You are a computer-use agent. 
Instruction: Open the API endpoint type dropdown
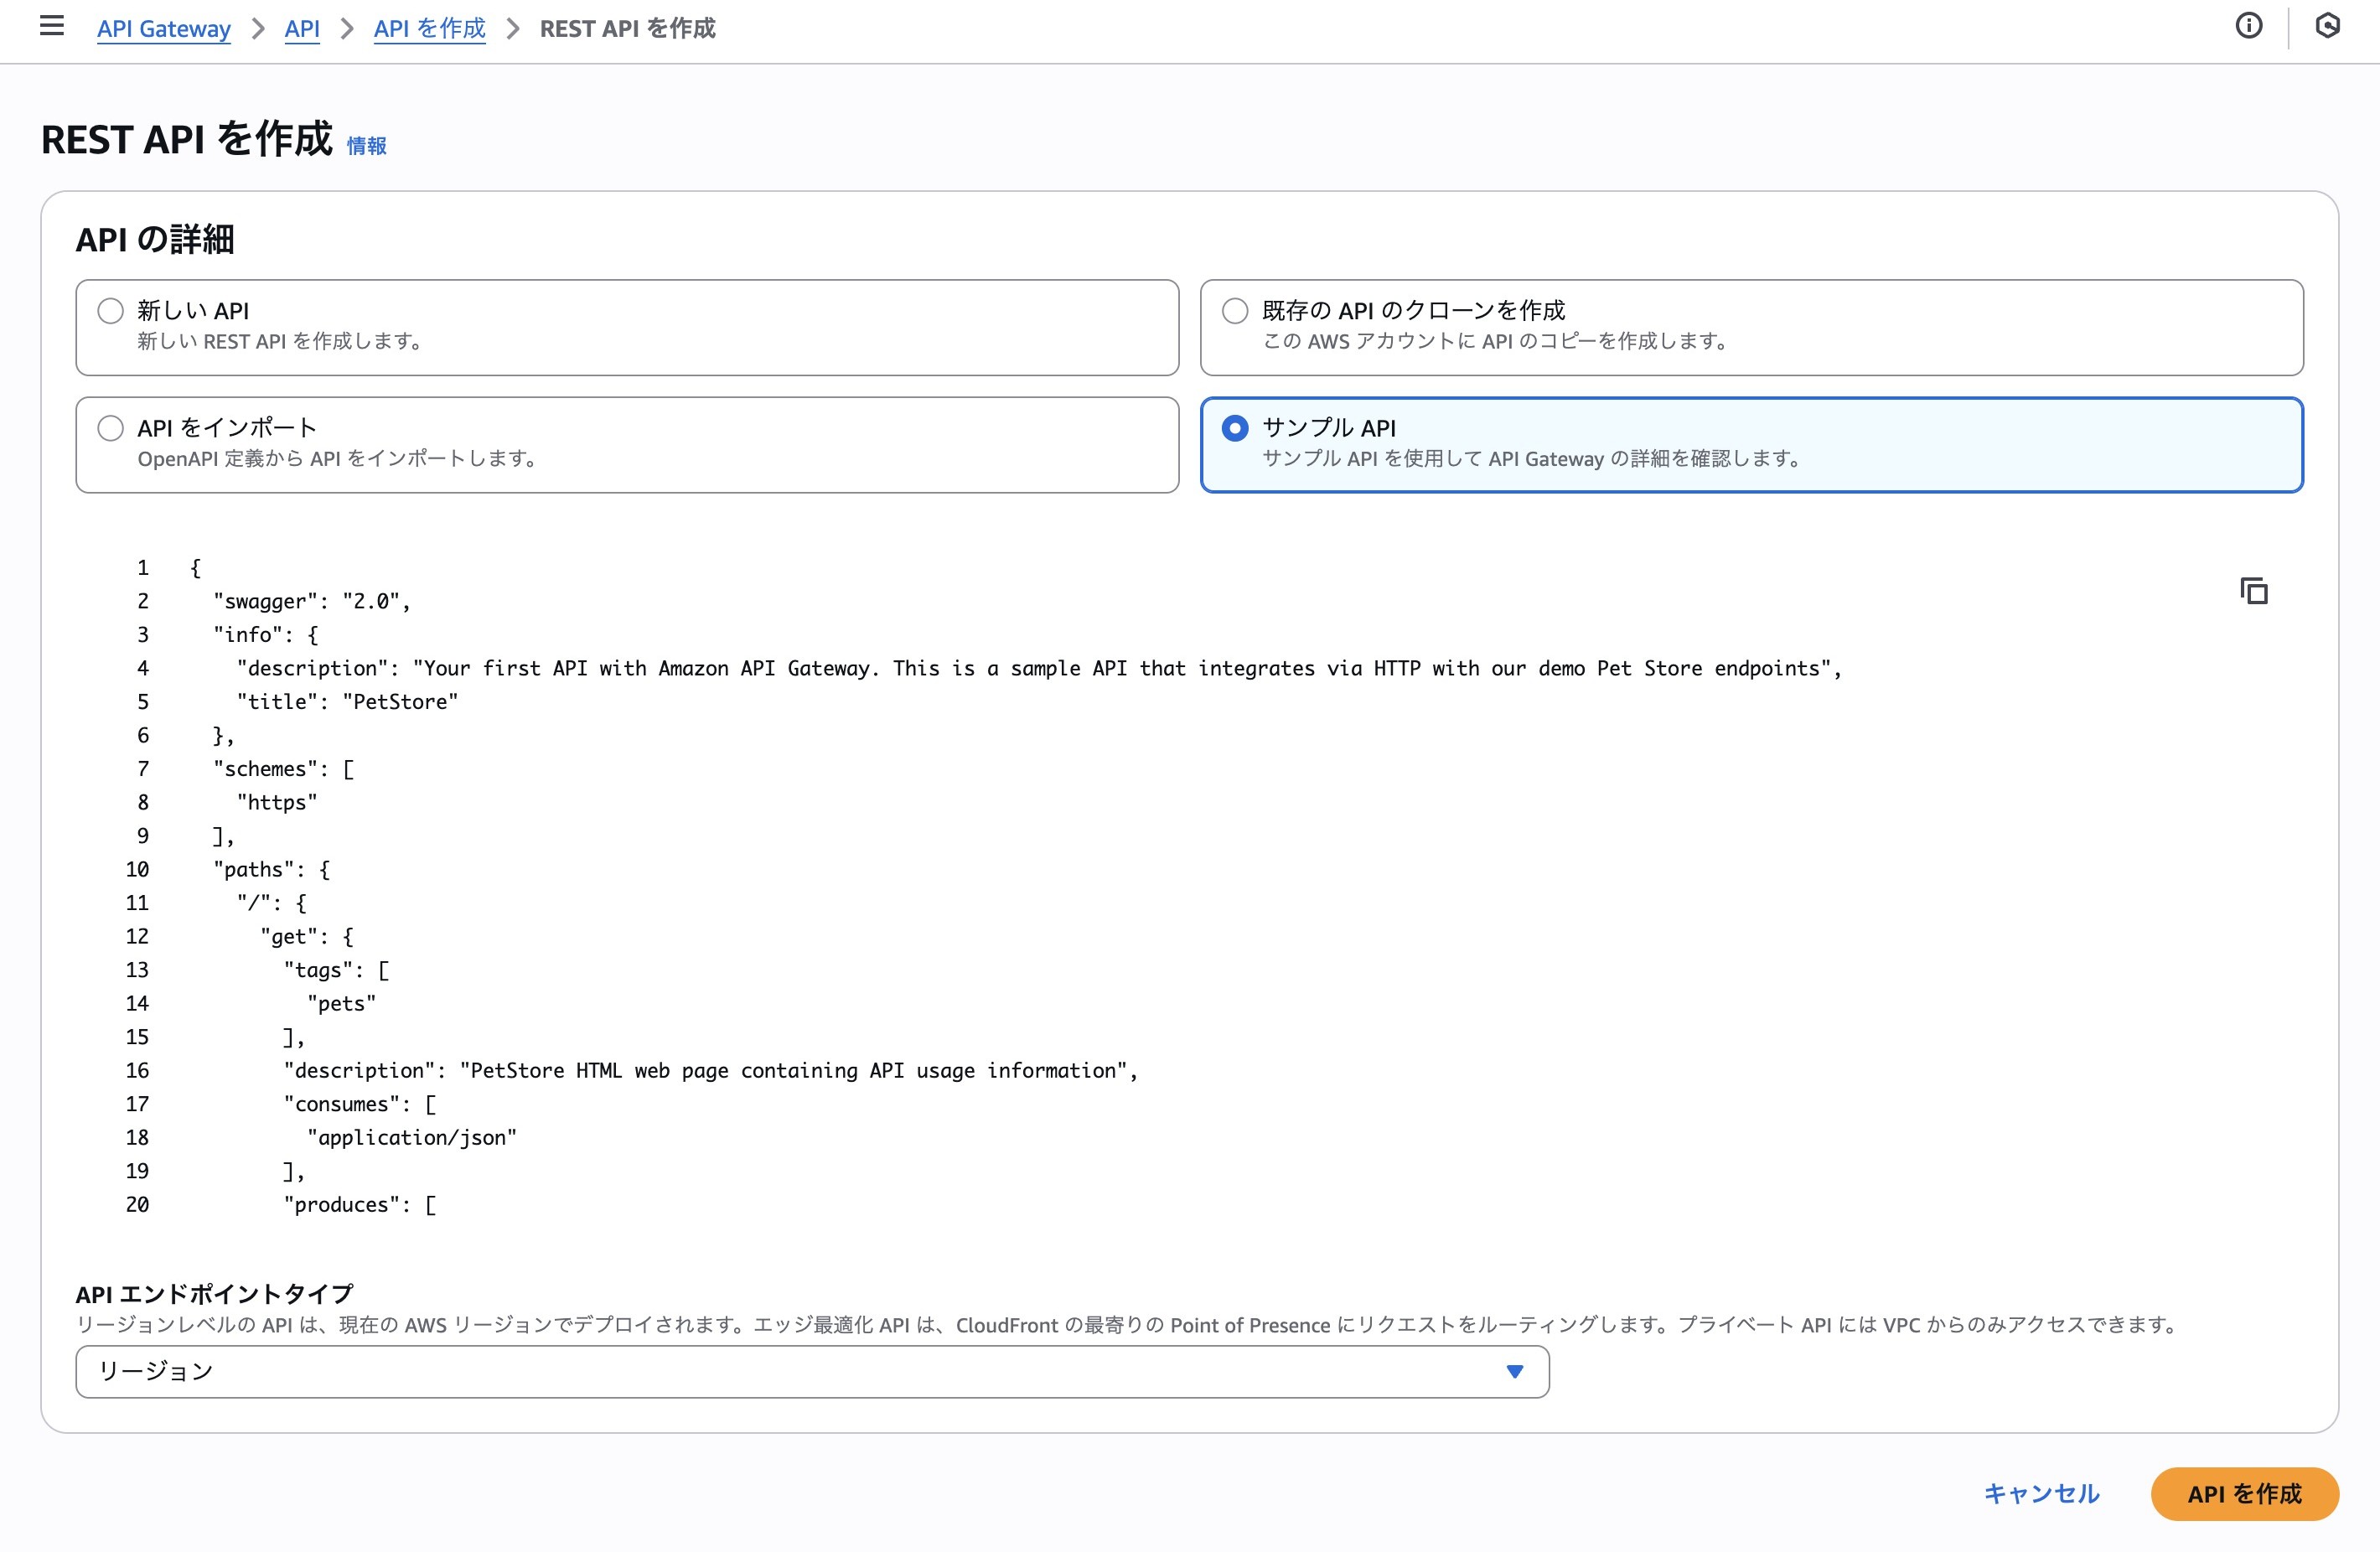pyautogui.click(x=811, y=1371)
